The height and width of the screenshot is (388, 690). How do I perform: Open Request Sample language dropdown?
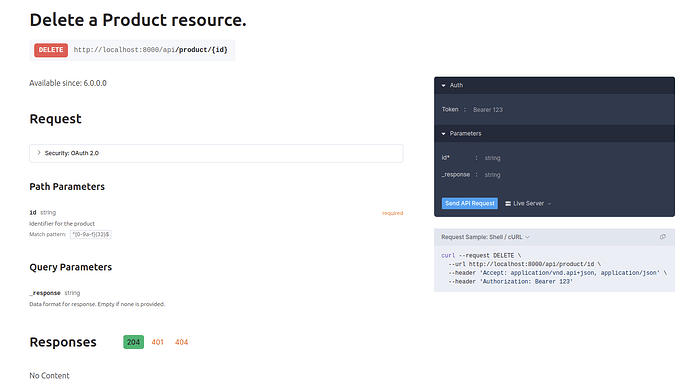pos(485,237)
